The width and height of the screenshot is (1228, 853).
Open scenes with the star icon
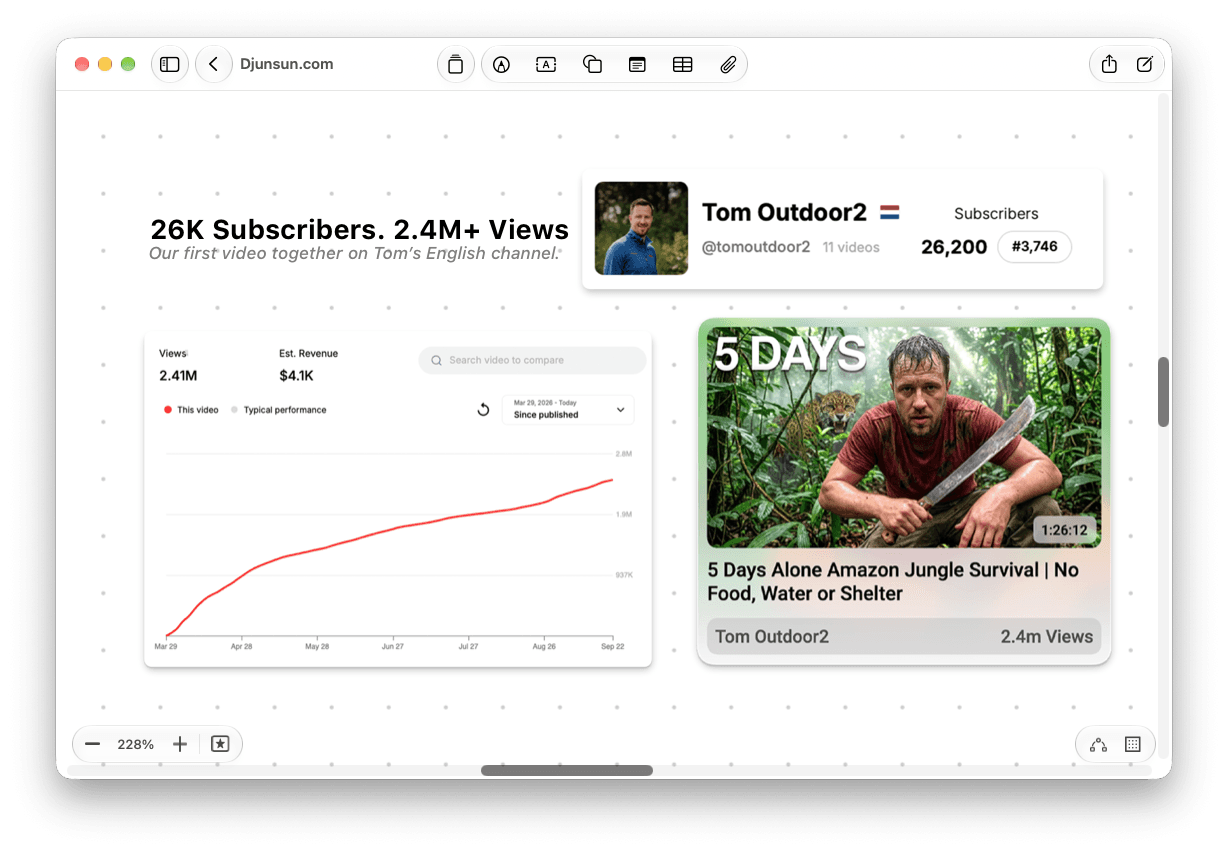click(220, 744)
